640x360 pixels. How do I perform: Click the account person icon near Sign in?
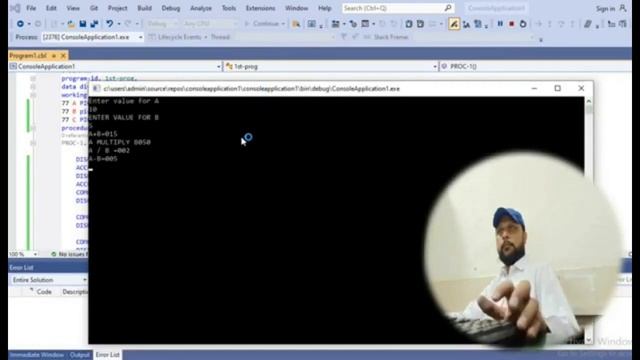[x=623, y=8]
